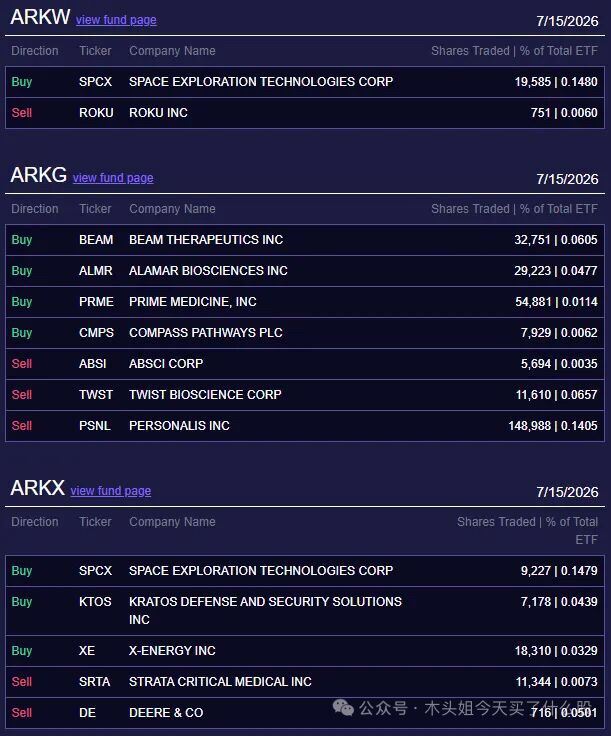Click the STRATA CRITICAL MEDICAL INC row
This screenshot has width=611, height=736.
click(x=305, y=682)
